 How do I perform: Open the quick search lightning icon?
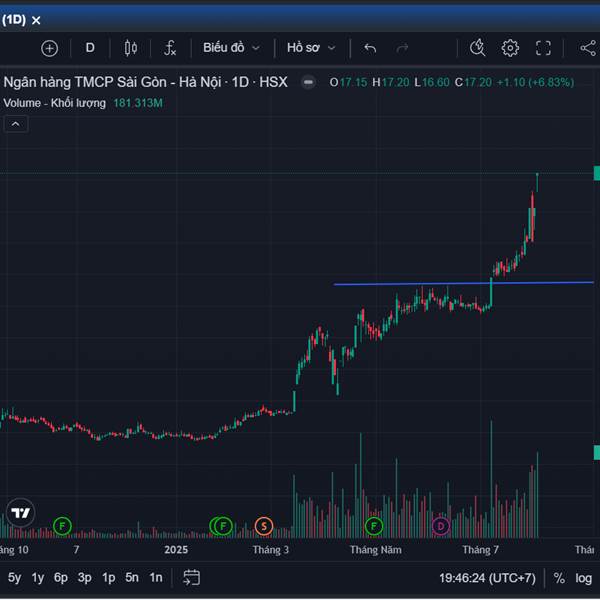click(x=477, y=48)
